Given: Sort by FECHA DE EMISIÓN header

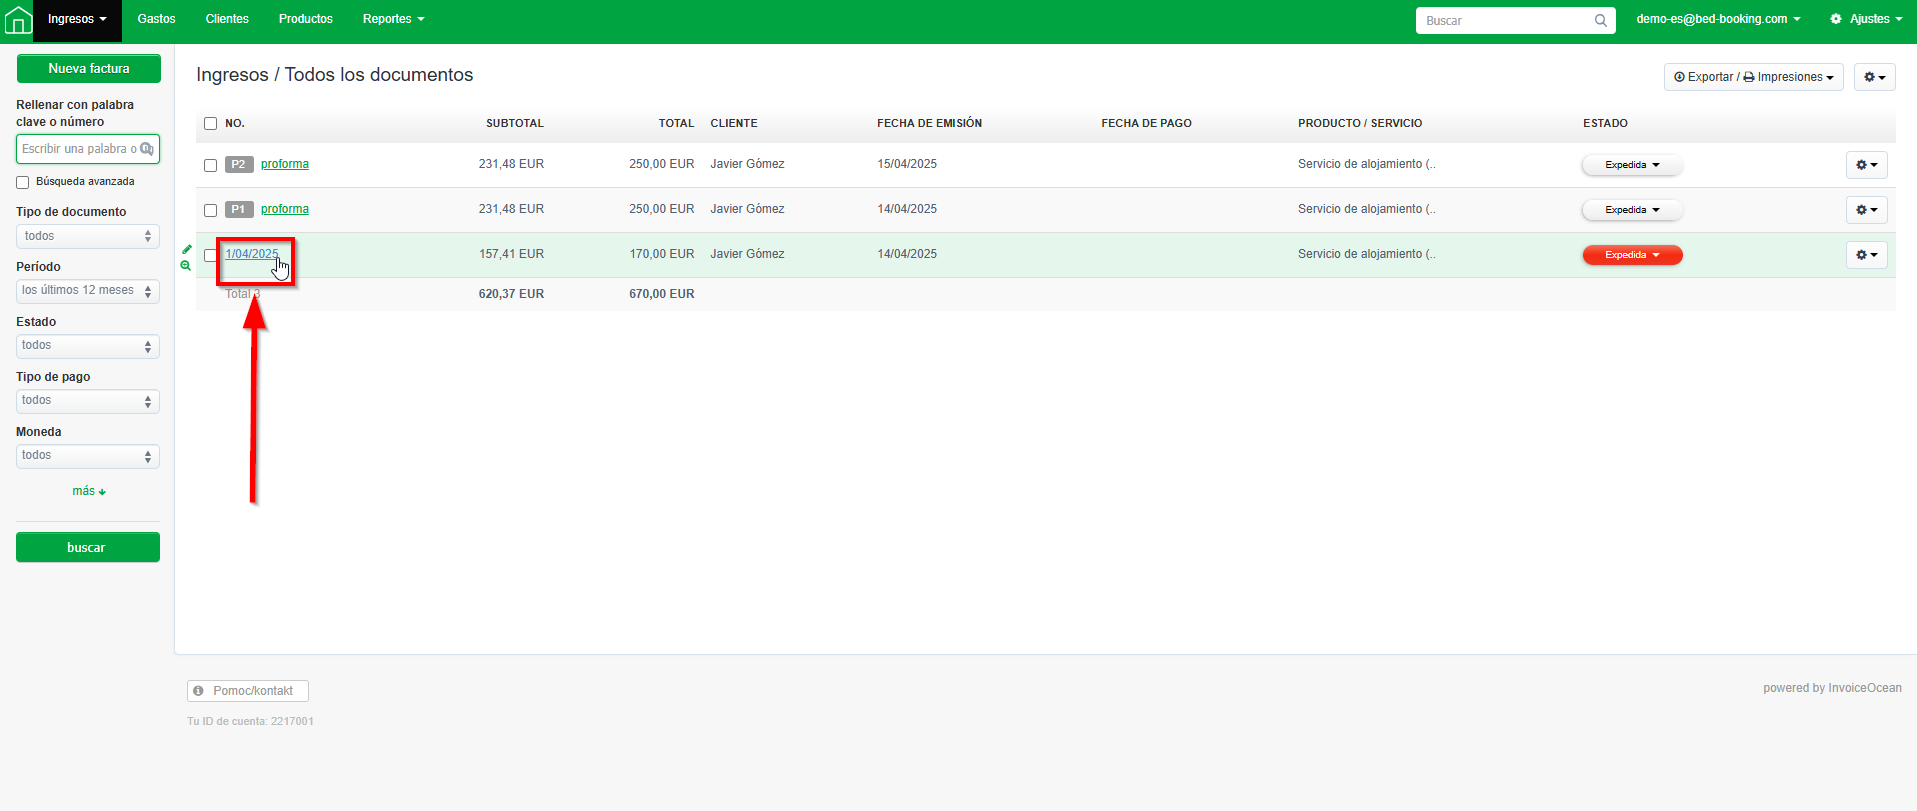Looking at the screenshot, I should [x=929, y=124].
